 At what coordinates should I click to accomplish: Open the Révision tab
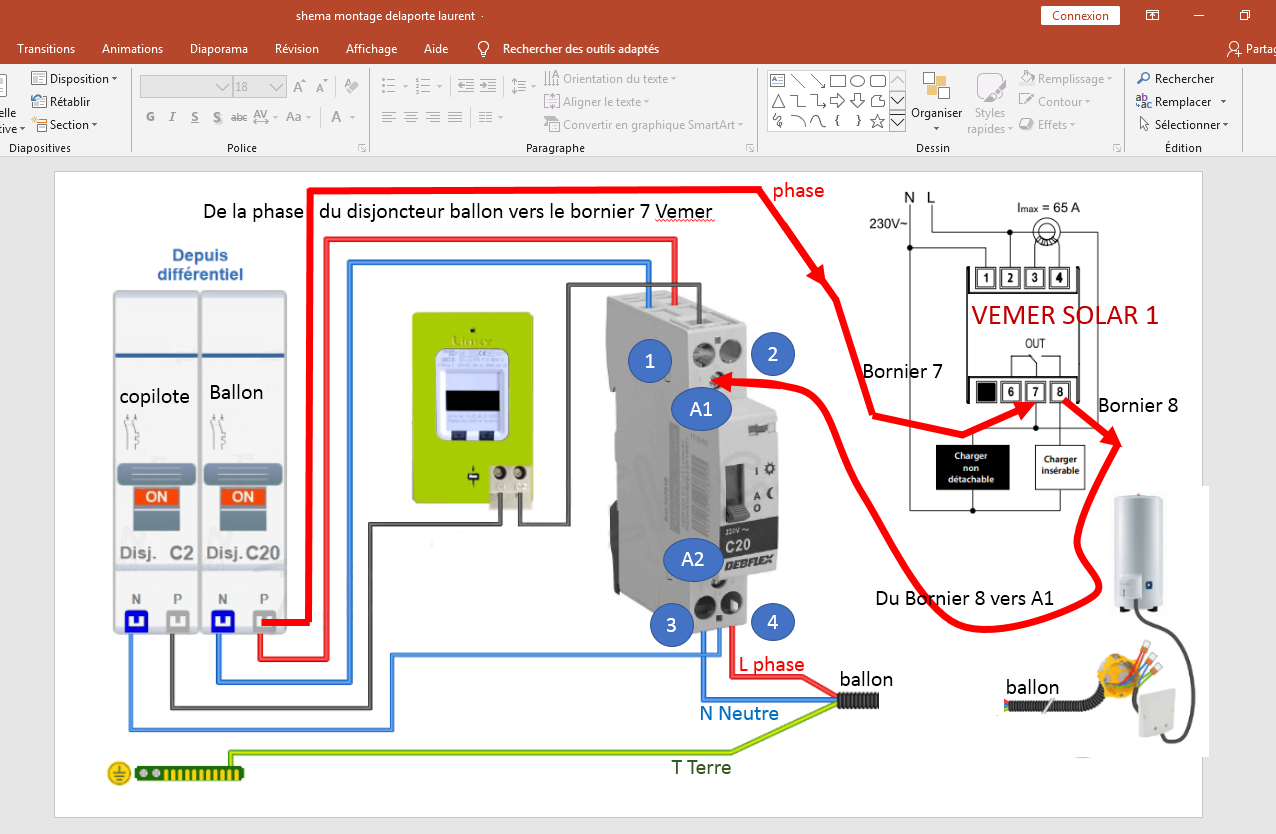point(297,49)
